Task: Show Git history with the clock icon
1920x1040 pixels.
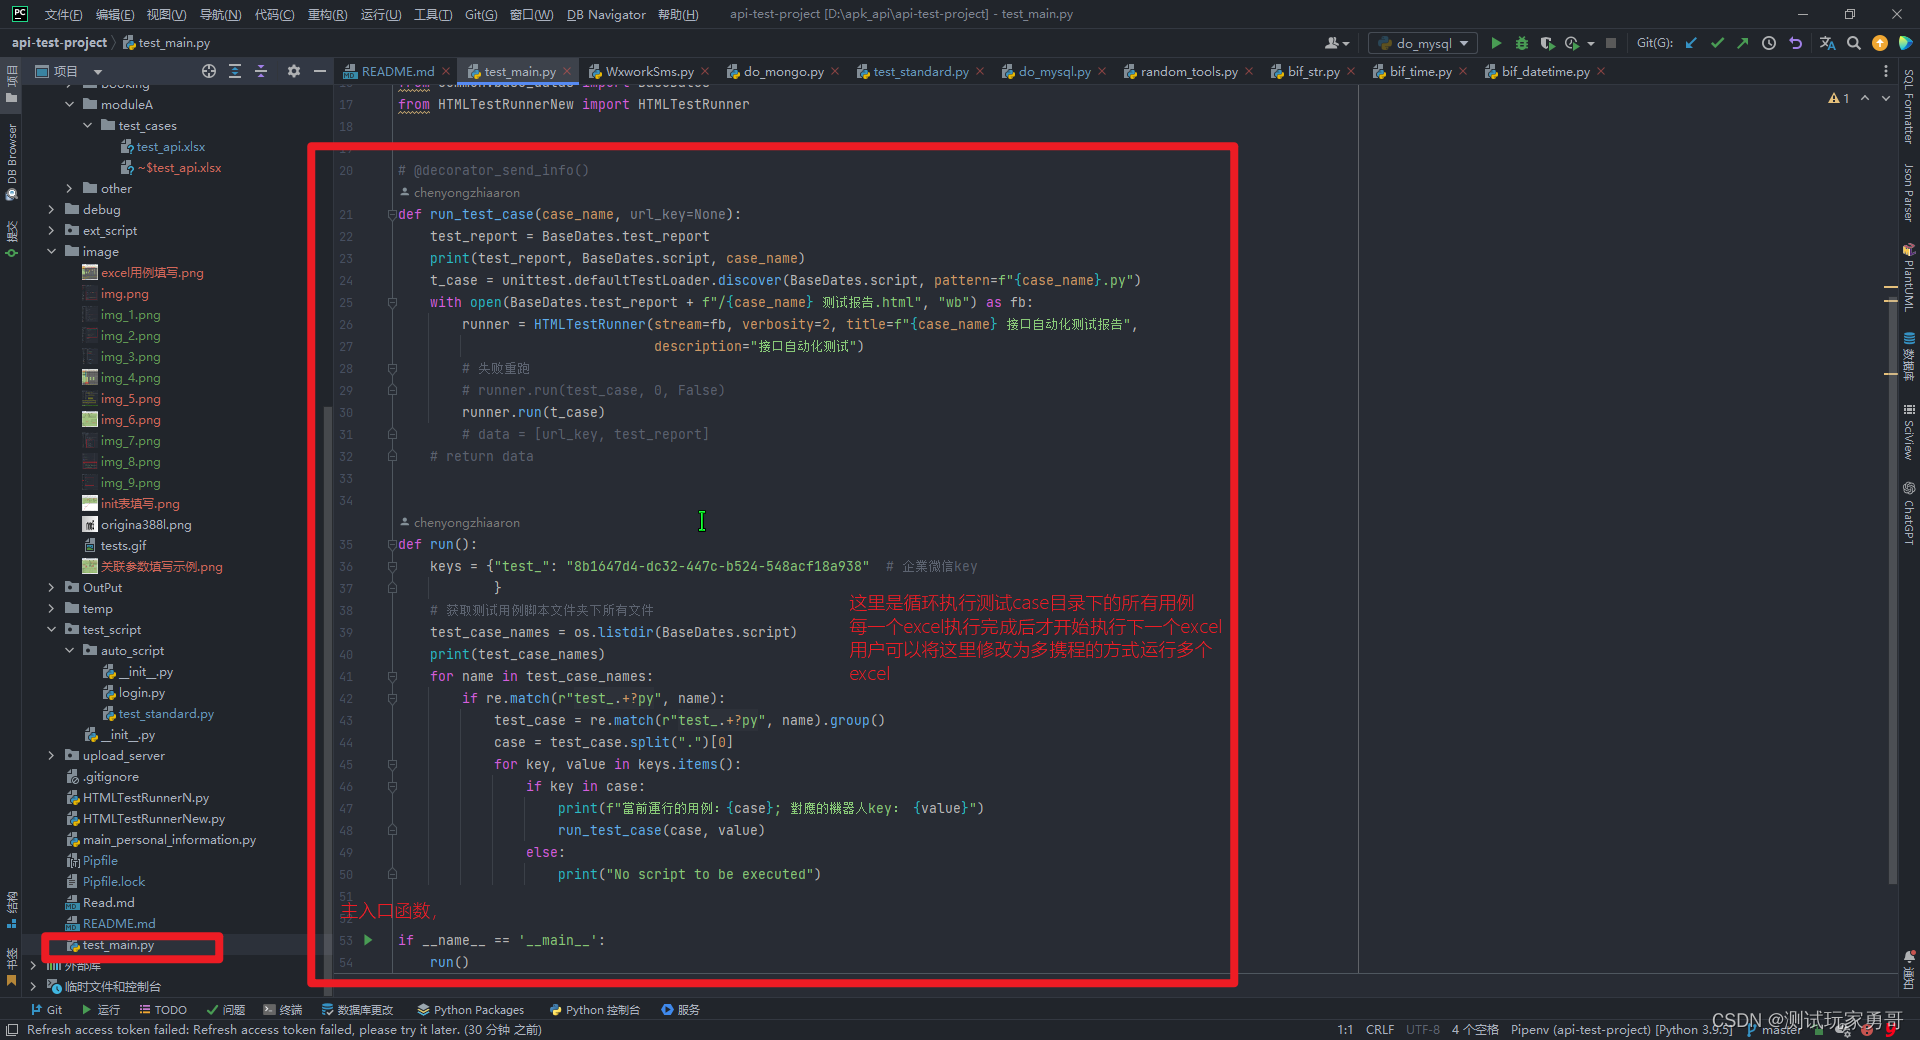Action: [1769, 43]
